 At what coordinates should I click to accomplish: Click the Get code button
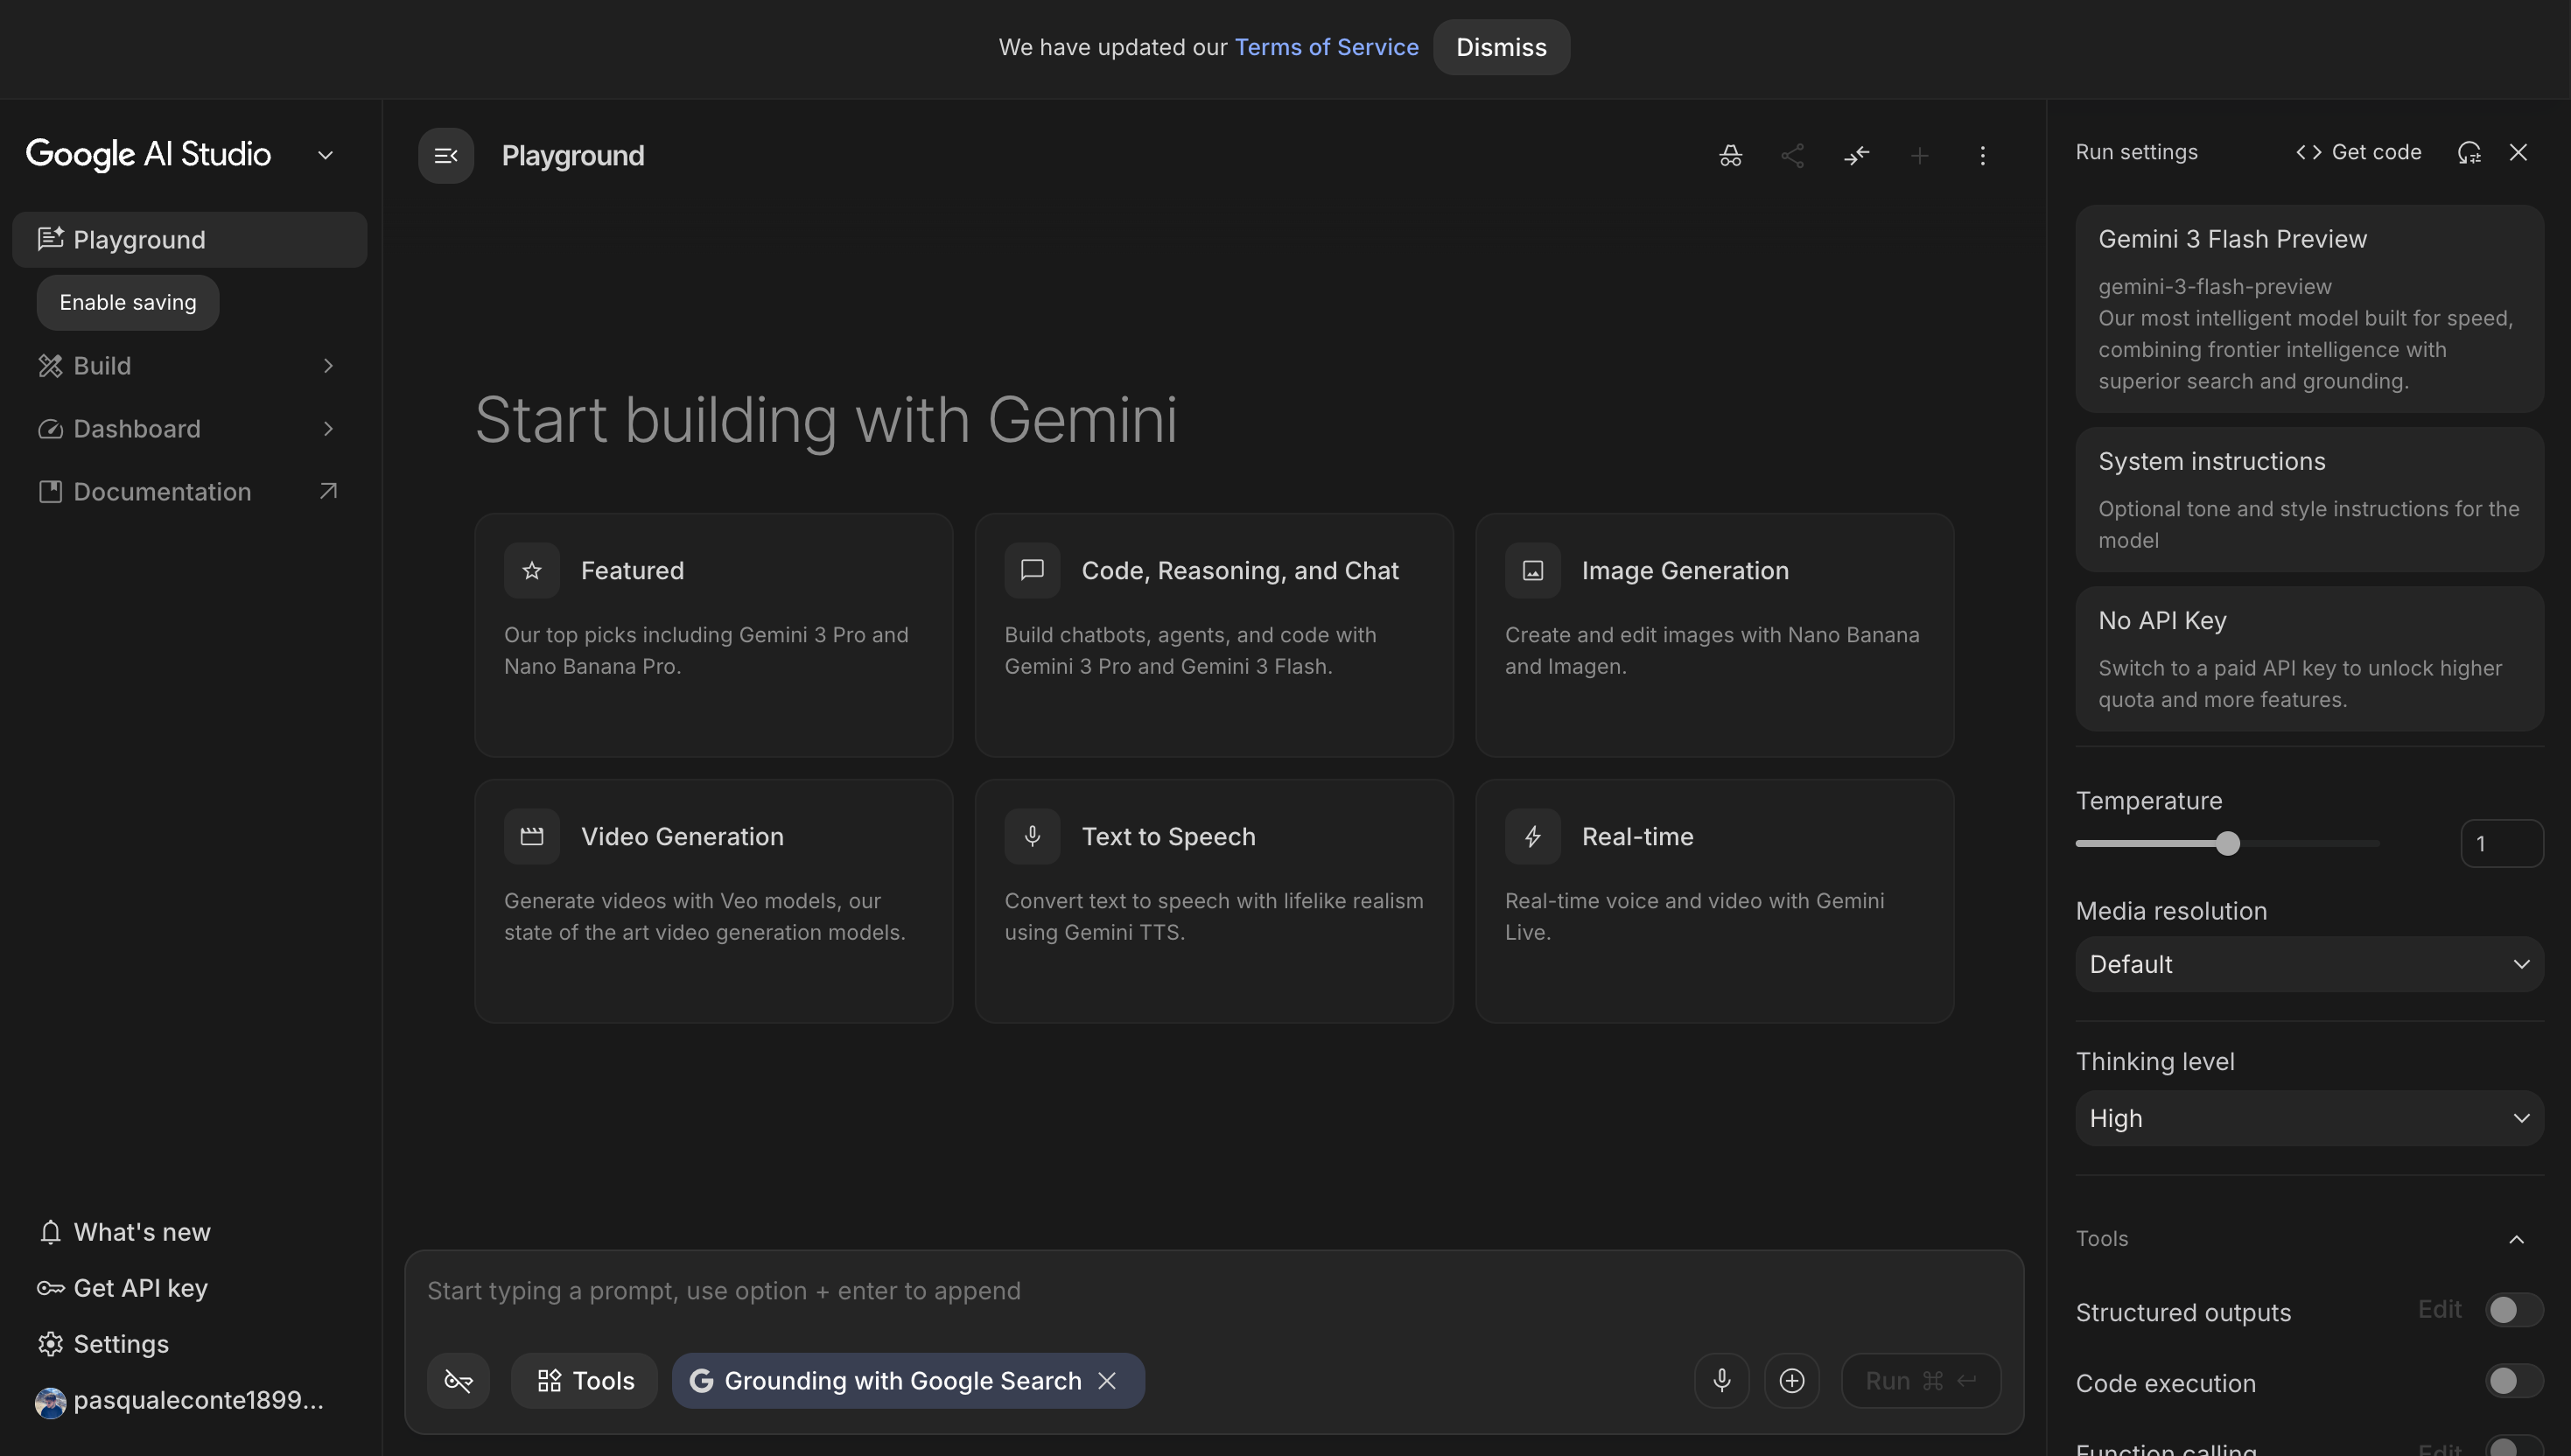2357,152
